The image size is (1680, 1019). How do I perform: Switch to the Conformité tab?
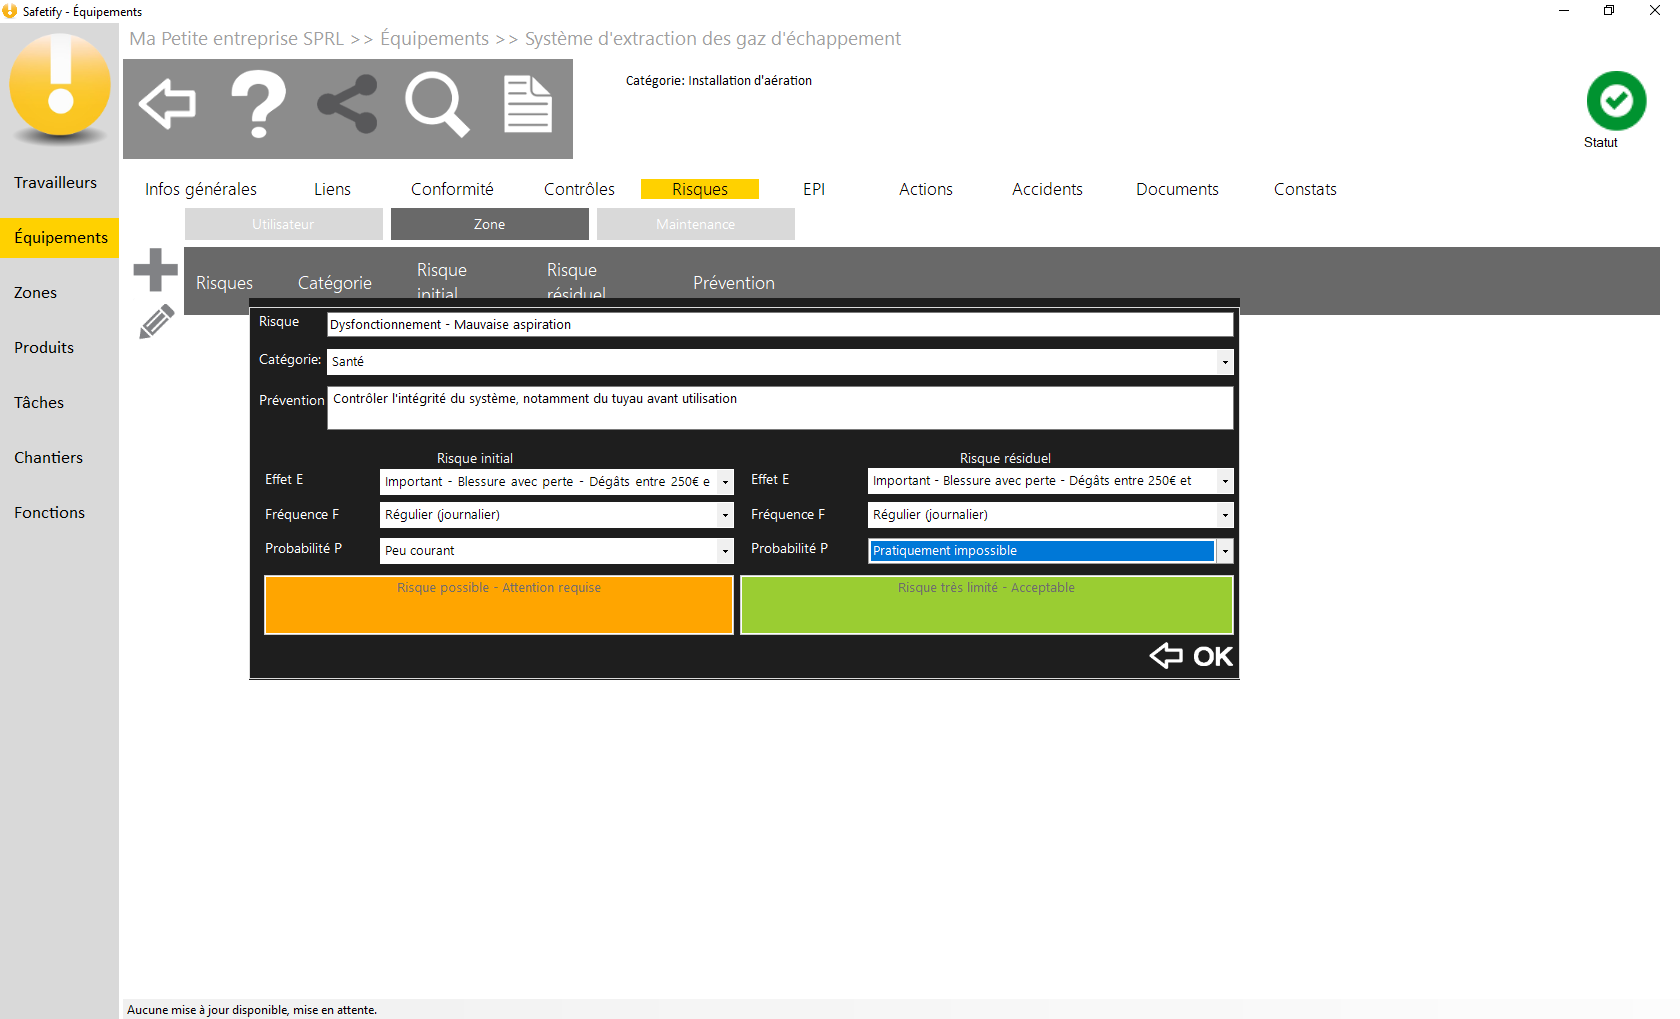(452, 189)
